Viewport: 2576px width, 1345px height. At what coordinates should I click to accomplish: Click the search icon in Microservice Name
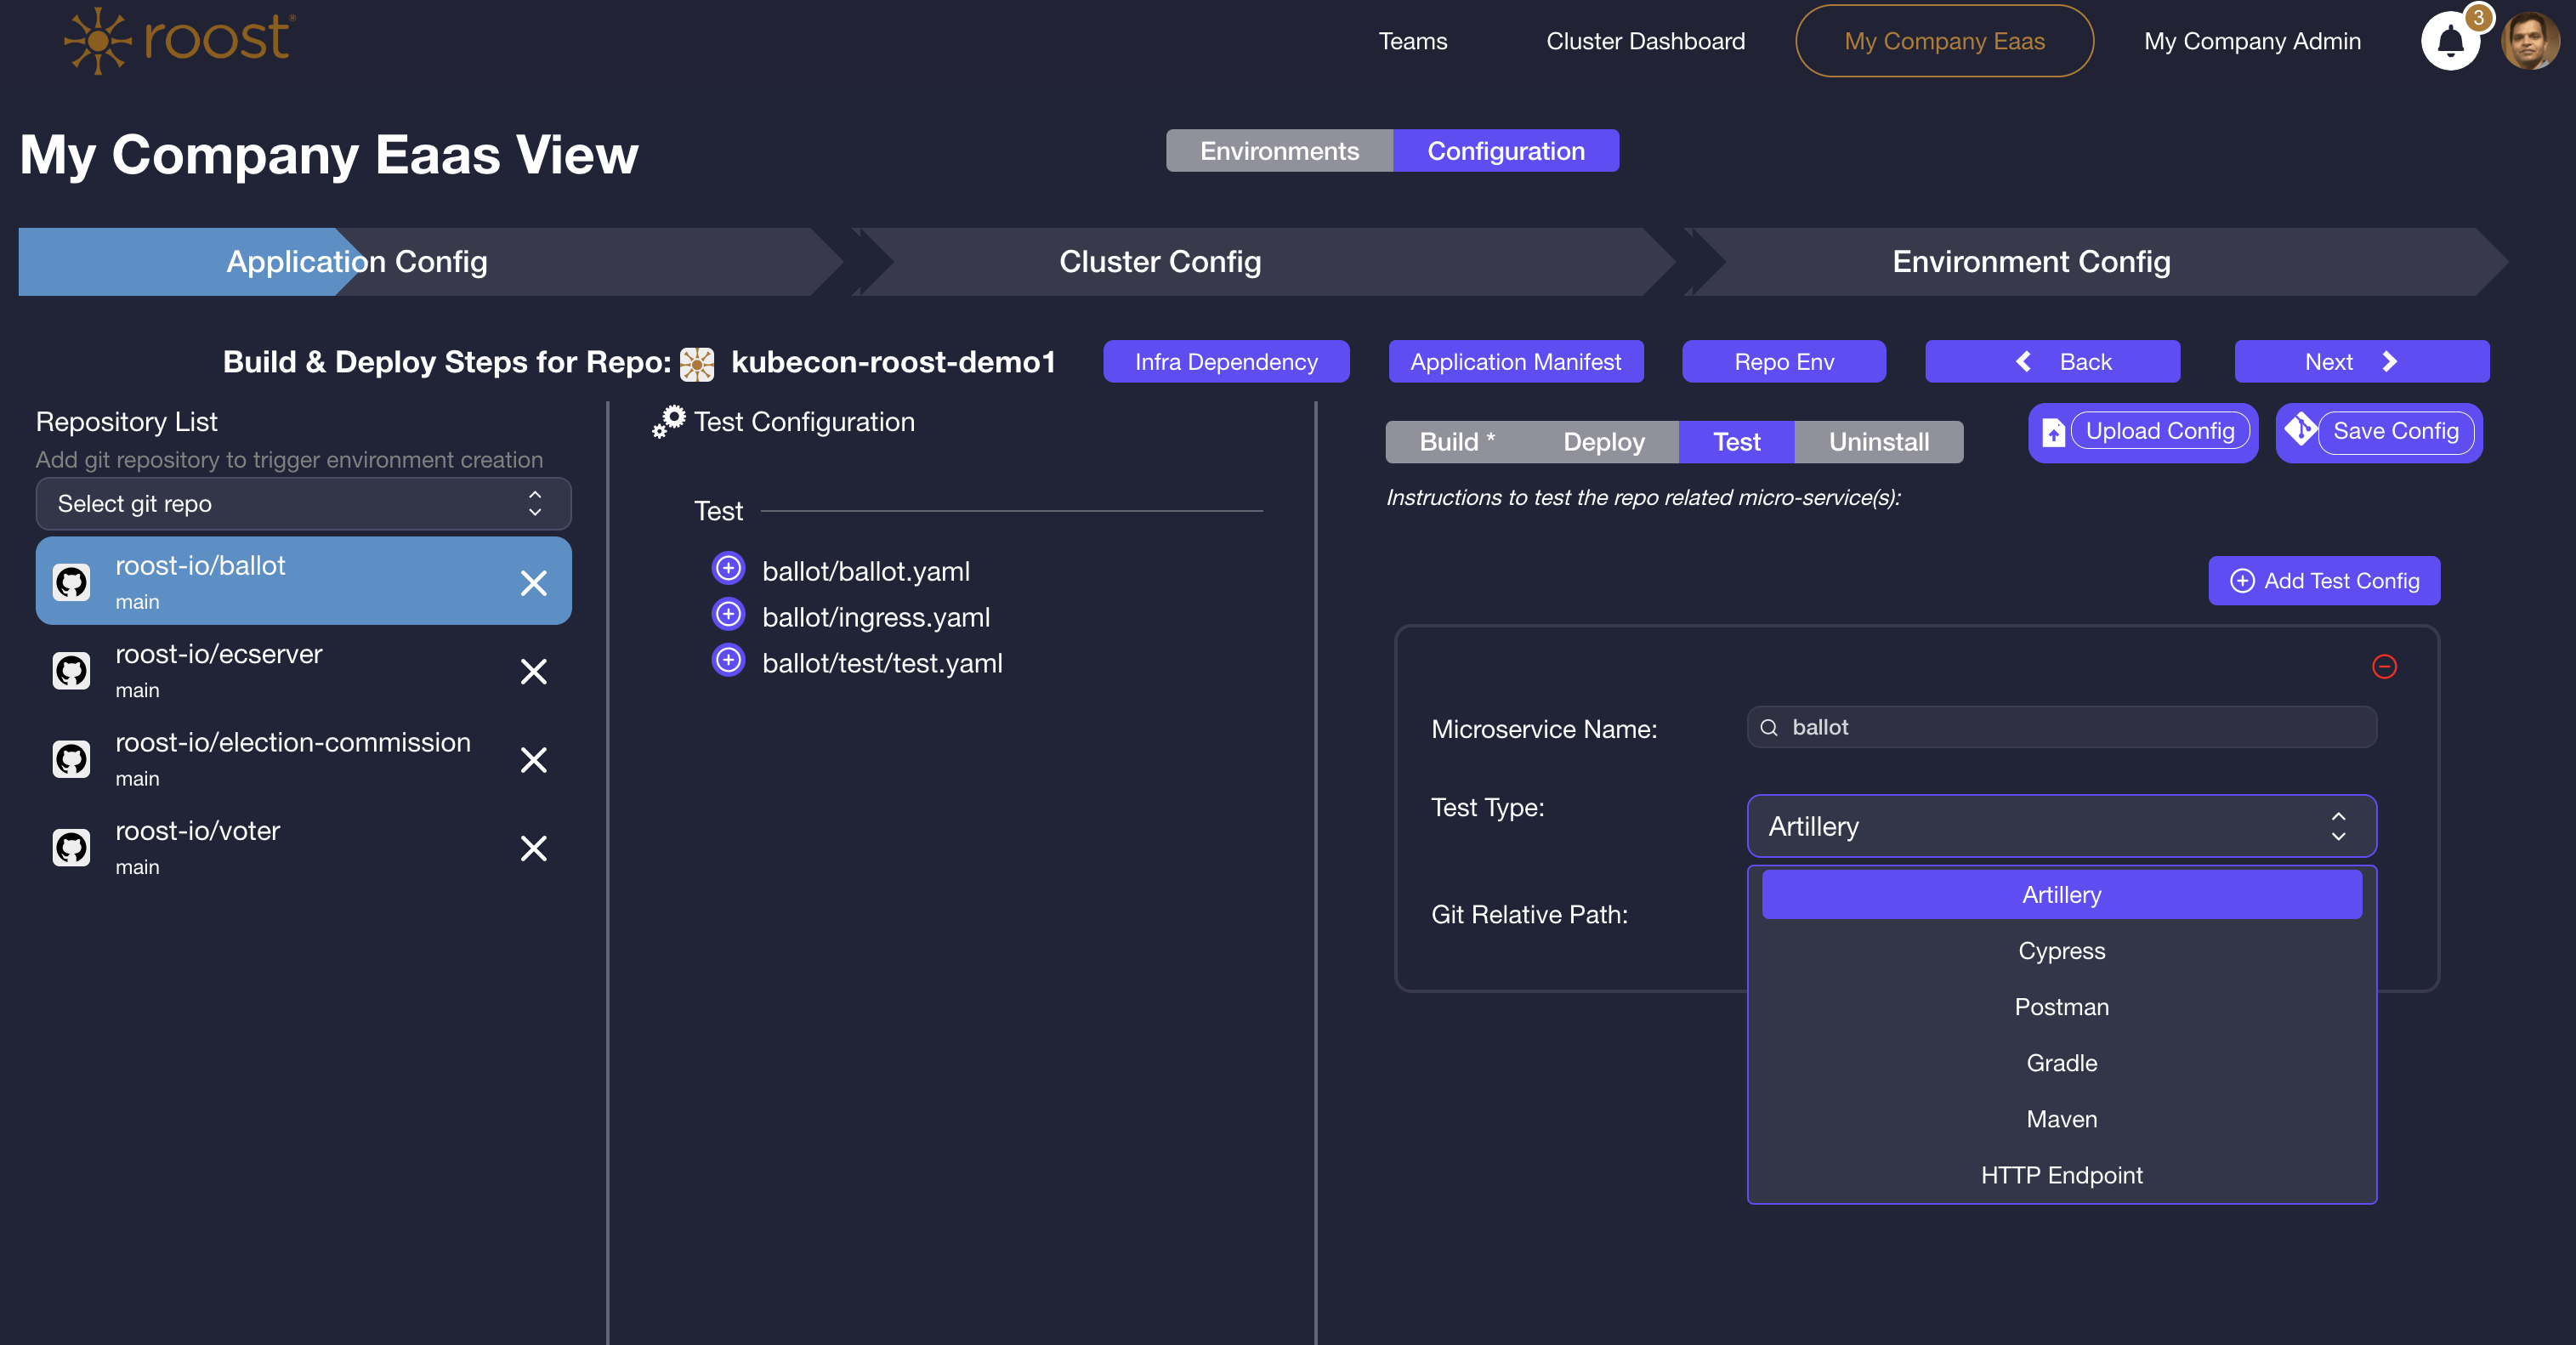click(x=1769, y=727)
